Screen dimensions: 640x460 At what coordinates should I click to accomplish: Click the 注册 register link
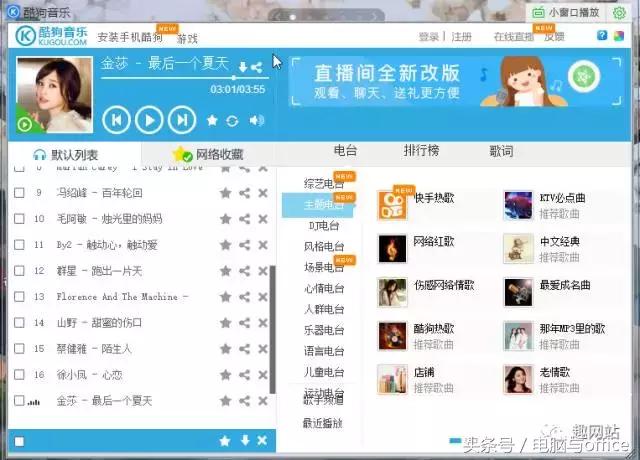462,37
